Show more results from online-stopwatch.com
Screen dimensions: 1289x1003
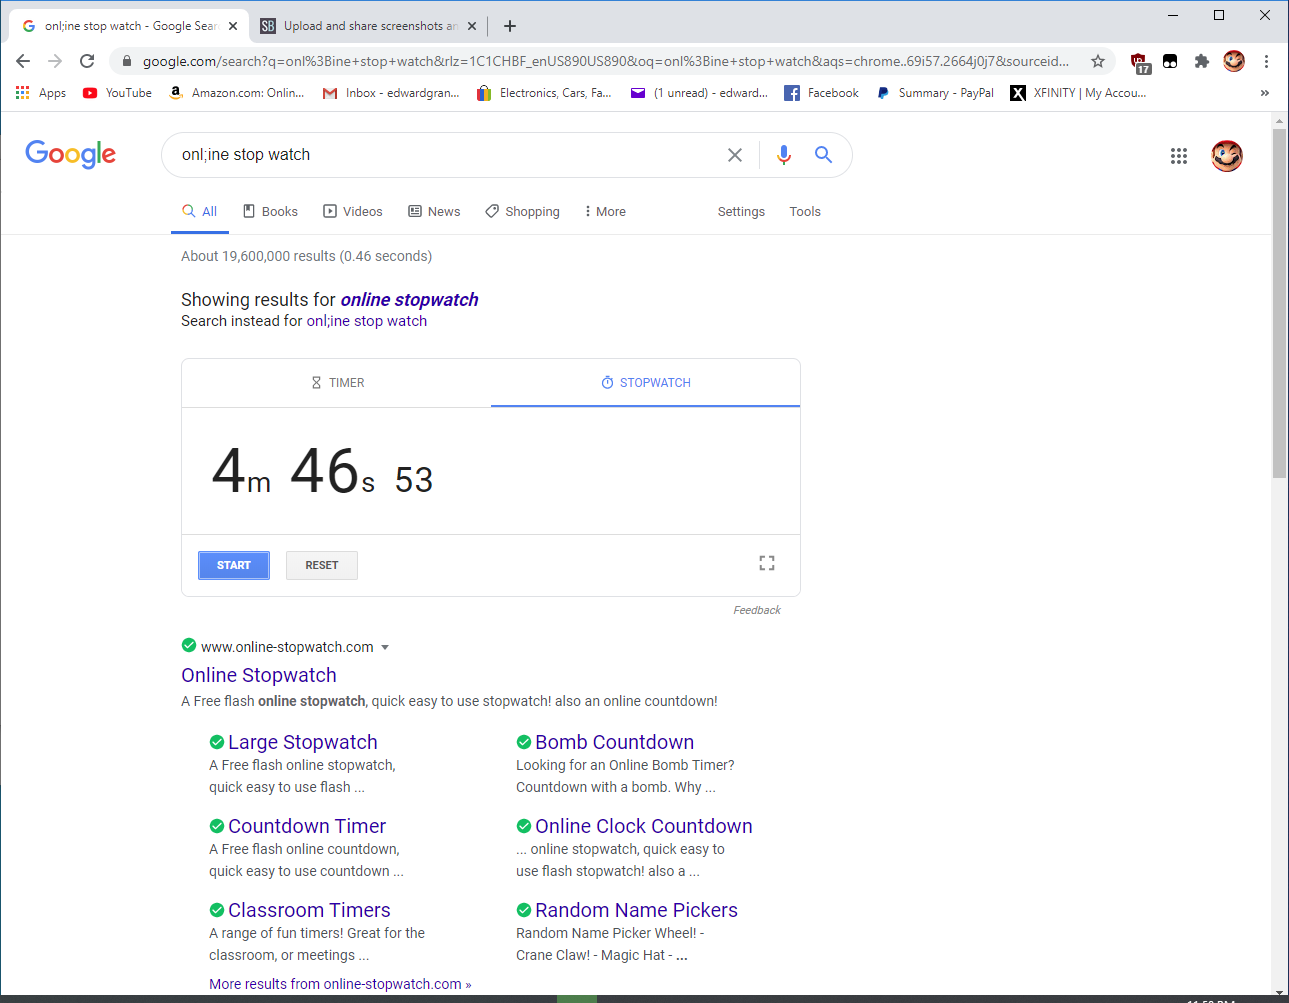click(340, 984)
